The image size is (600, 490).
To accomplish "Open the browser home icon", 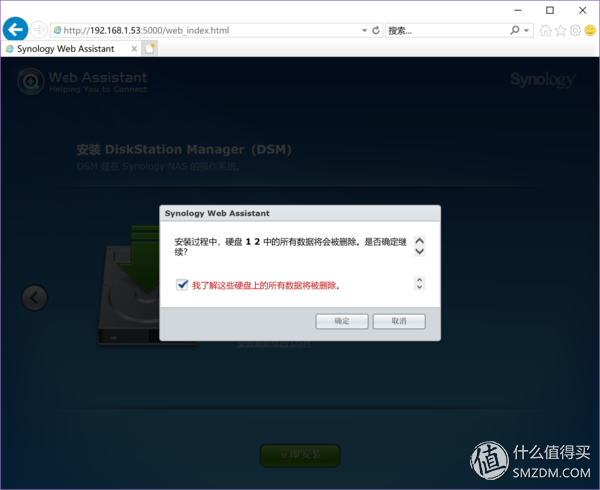I will (x=545, y=30).
